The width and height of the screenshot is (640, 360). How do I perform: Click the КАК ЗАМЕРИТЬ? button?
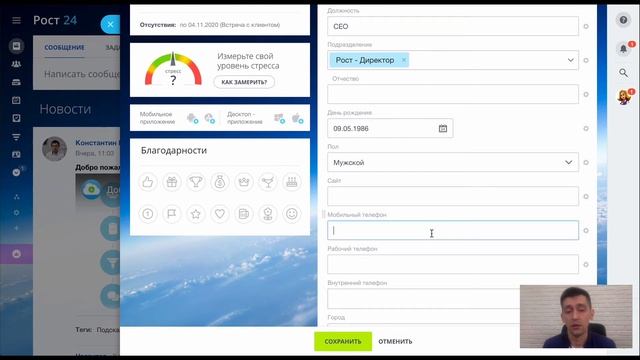244,82
